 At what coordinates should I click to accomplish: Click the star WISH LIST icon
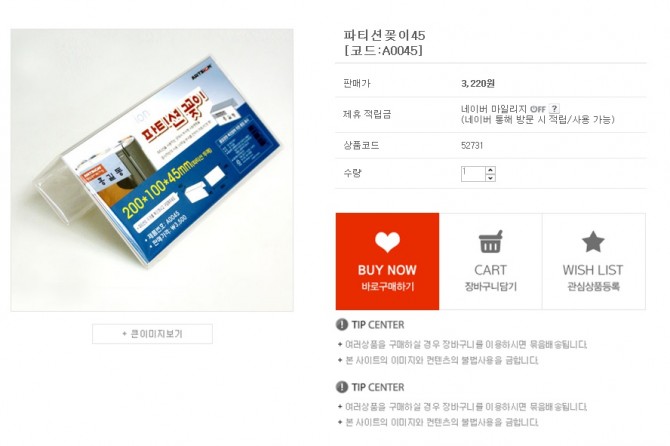pos(593,242)
